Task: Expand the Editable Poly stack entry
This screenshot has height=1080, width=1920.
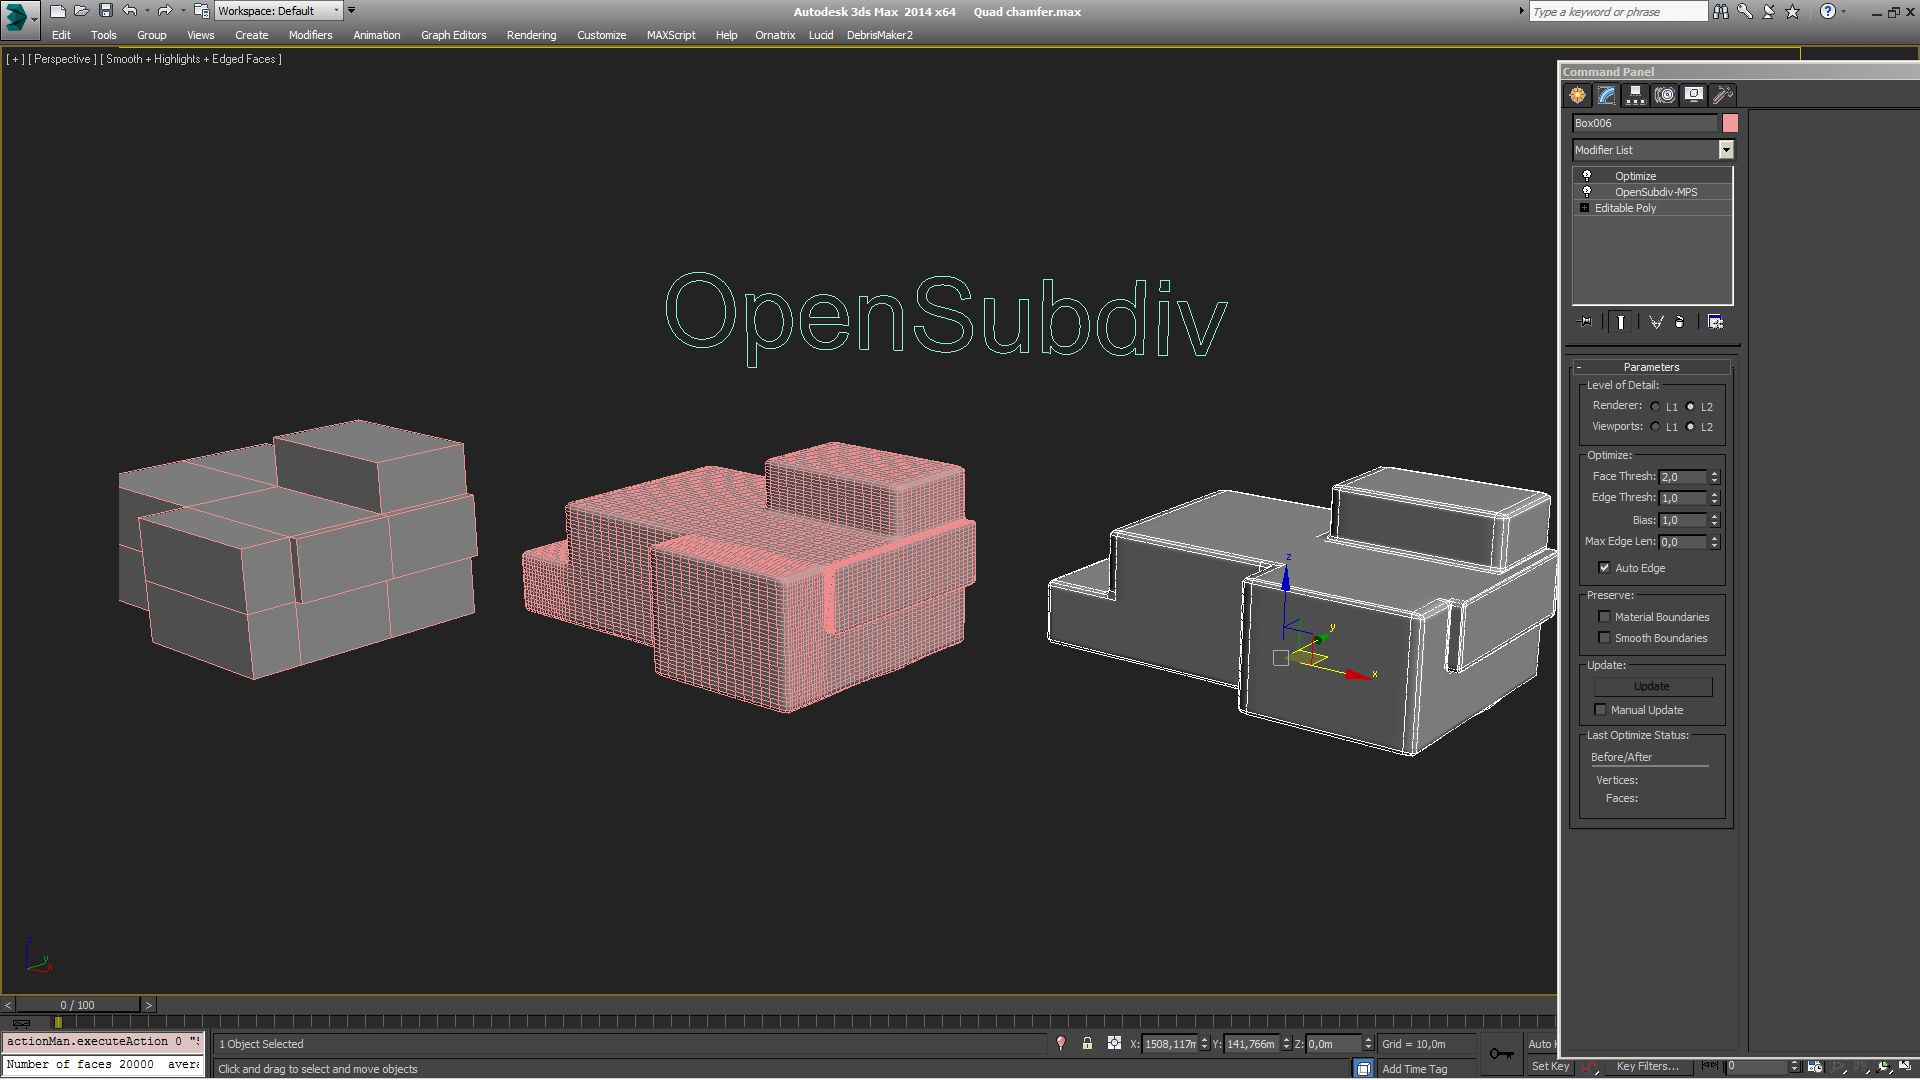Action: coord(1584,208)
